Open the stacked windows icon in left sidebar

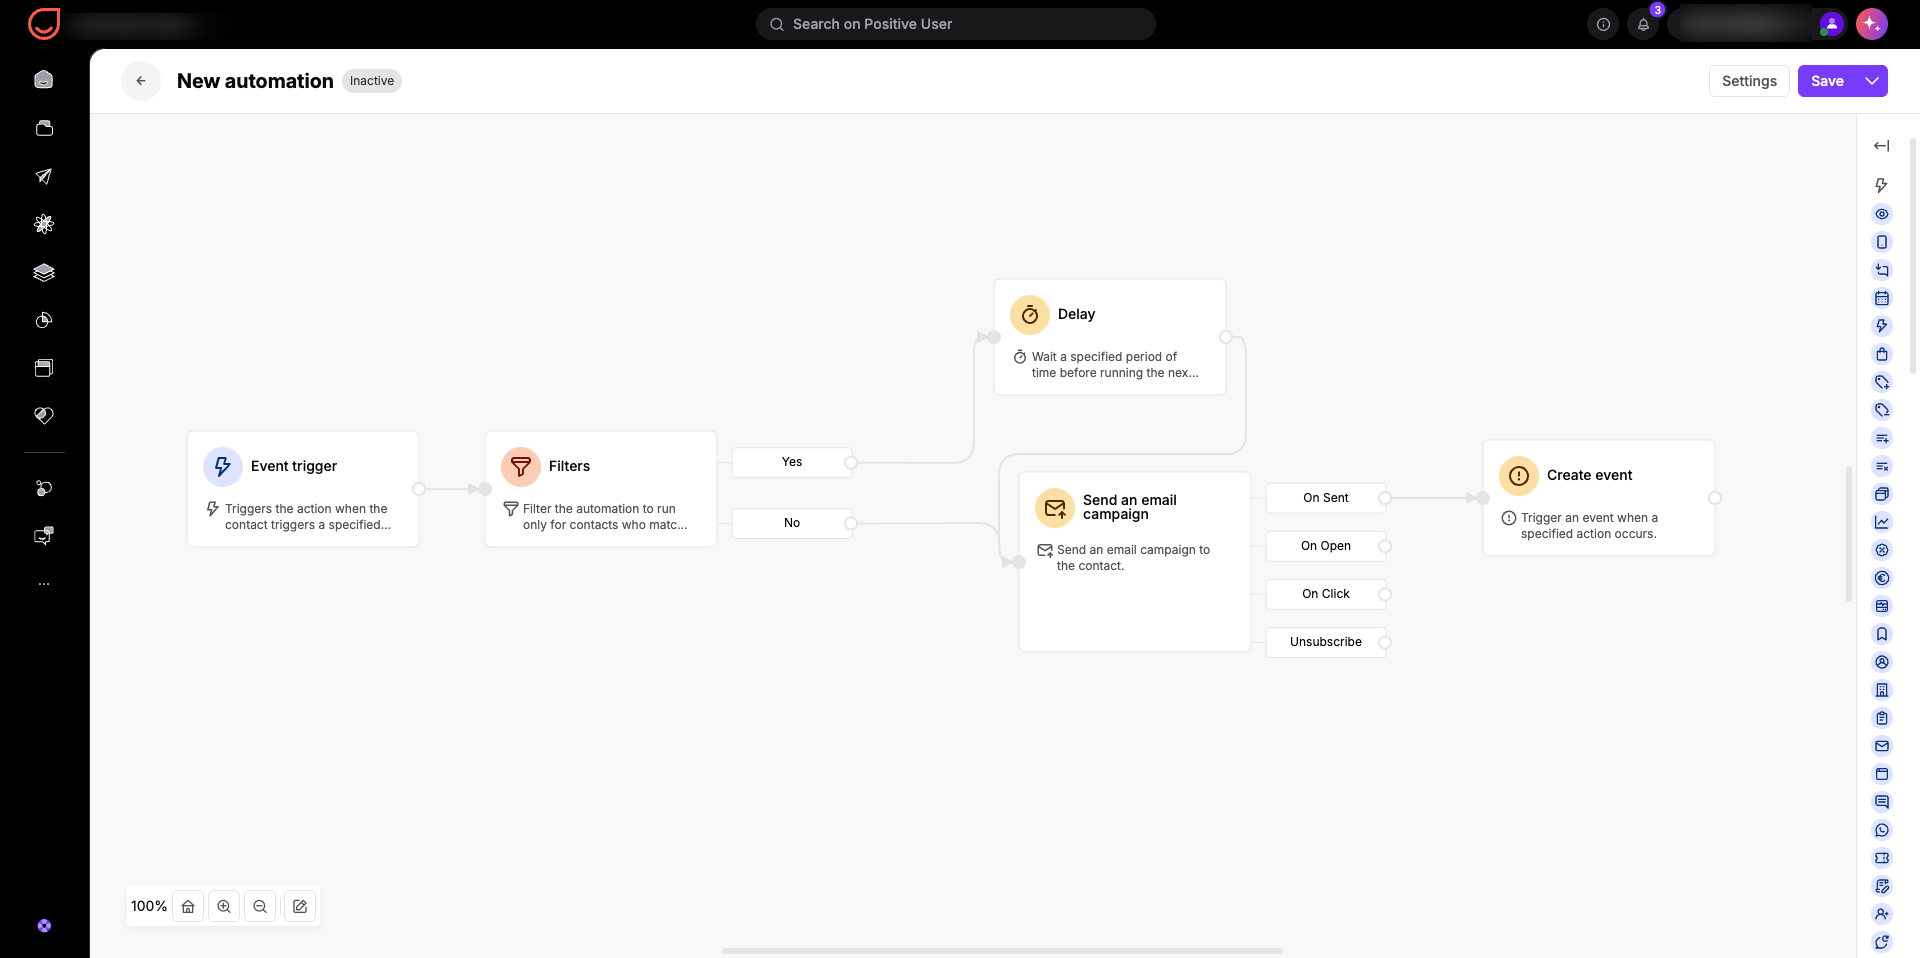[x=44, y=368]
